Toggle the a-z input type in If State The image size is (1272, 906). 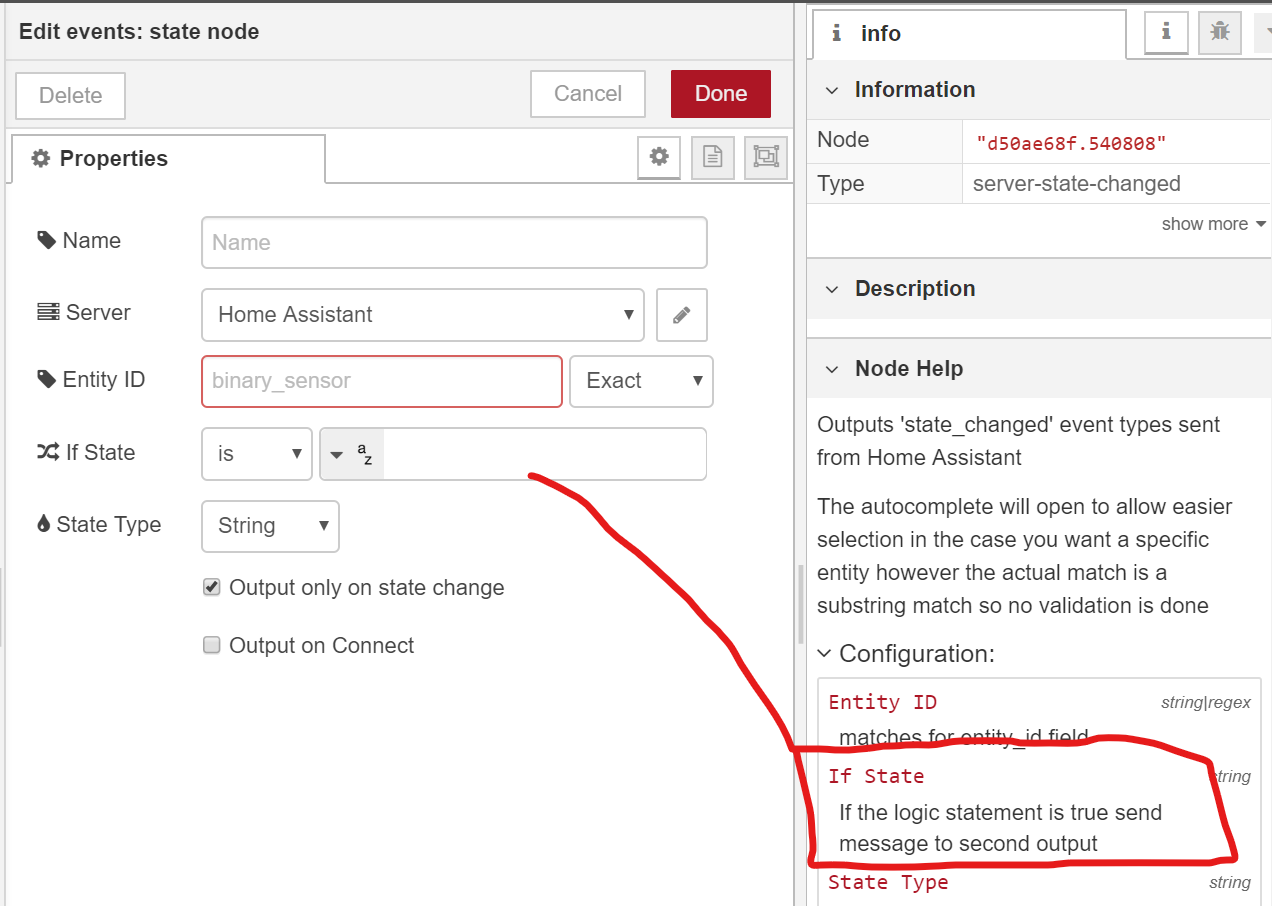click(x=351, y=453)
